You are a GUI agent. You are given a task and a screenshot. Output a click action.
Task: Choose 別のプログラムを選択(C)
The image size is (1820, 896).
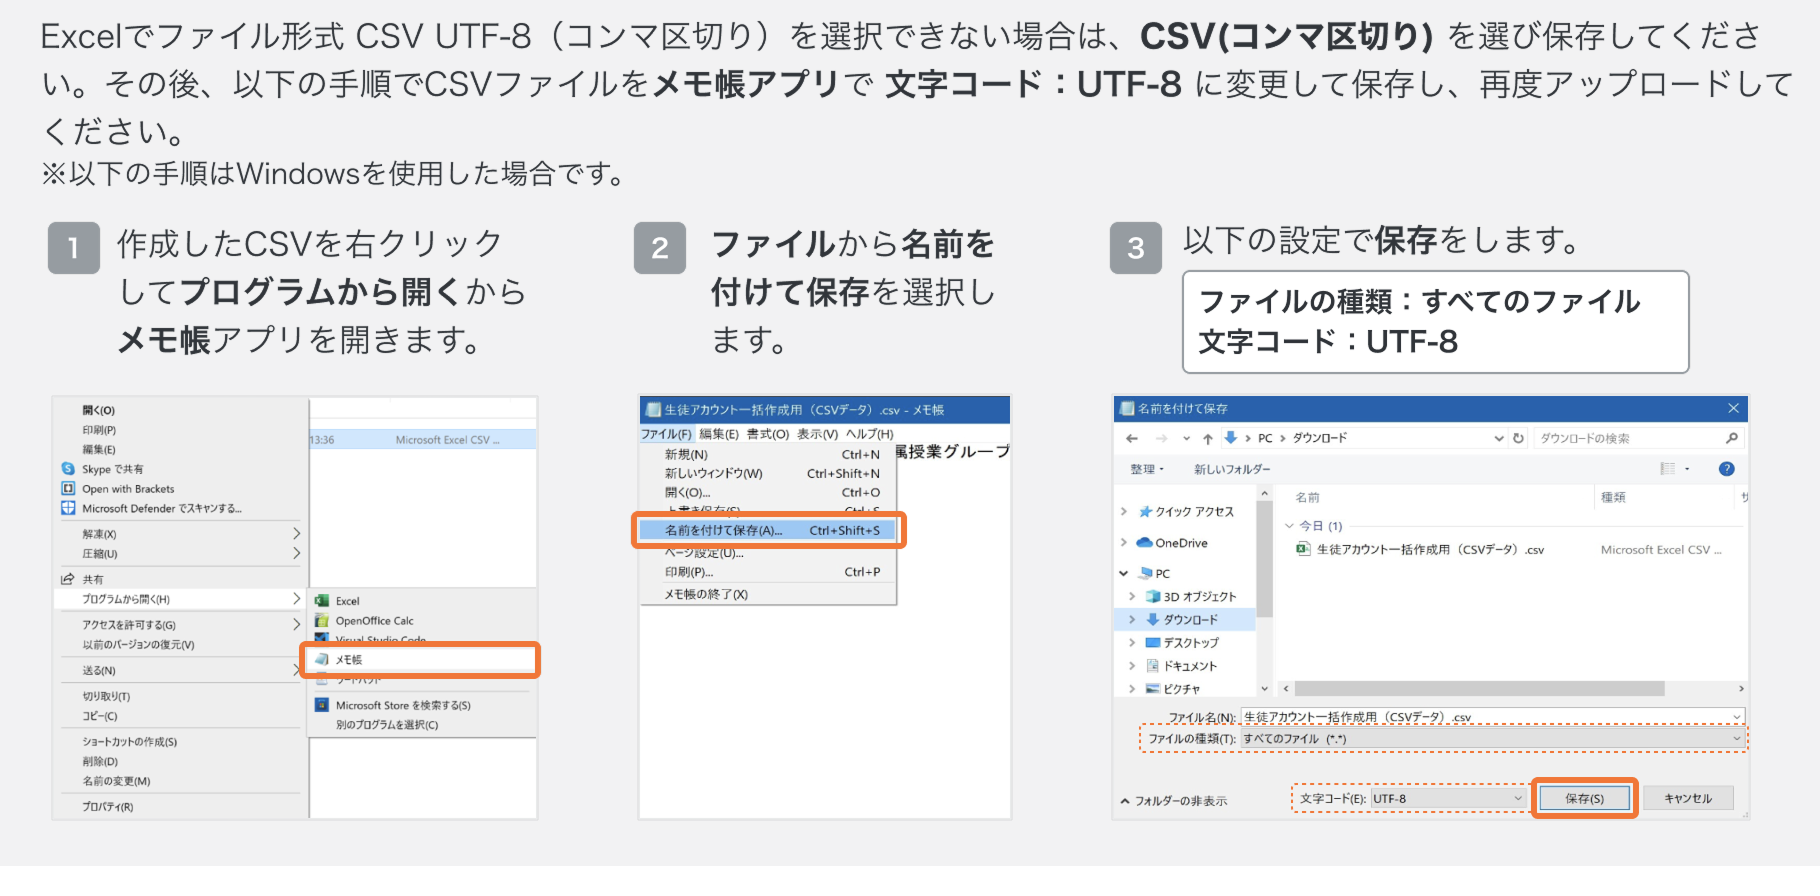point(387,725)
